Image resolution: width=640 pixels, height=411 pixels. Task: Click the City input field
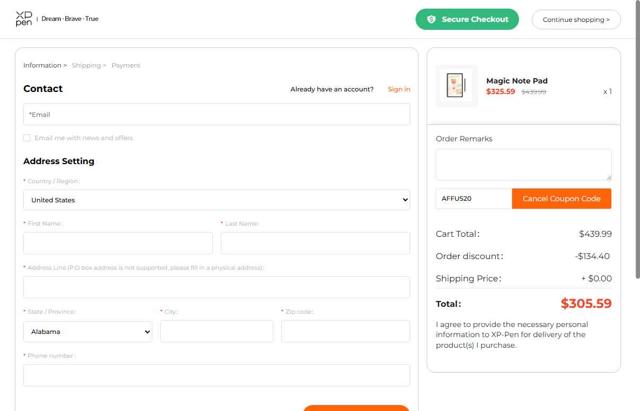[x=217, y=331]
